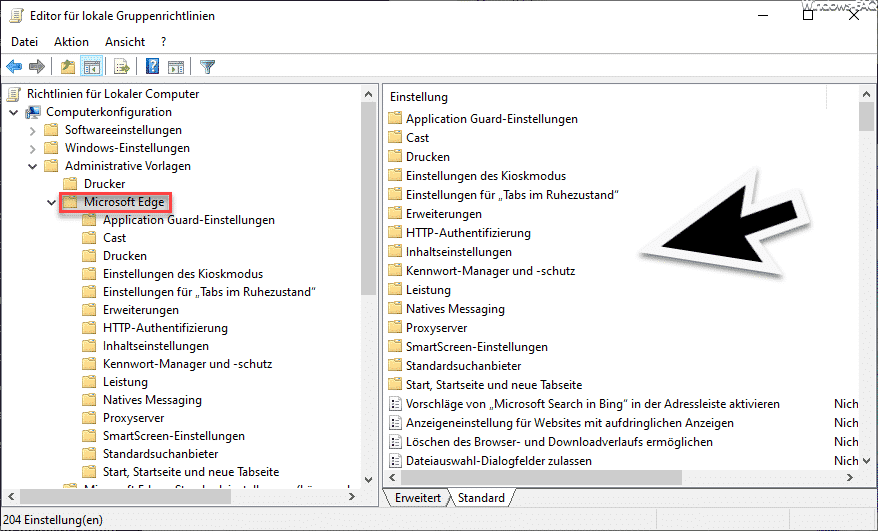Select SmartScreen-Einstellungen in right list

click(x=477, y=347)
